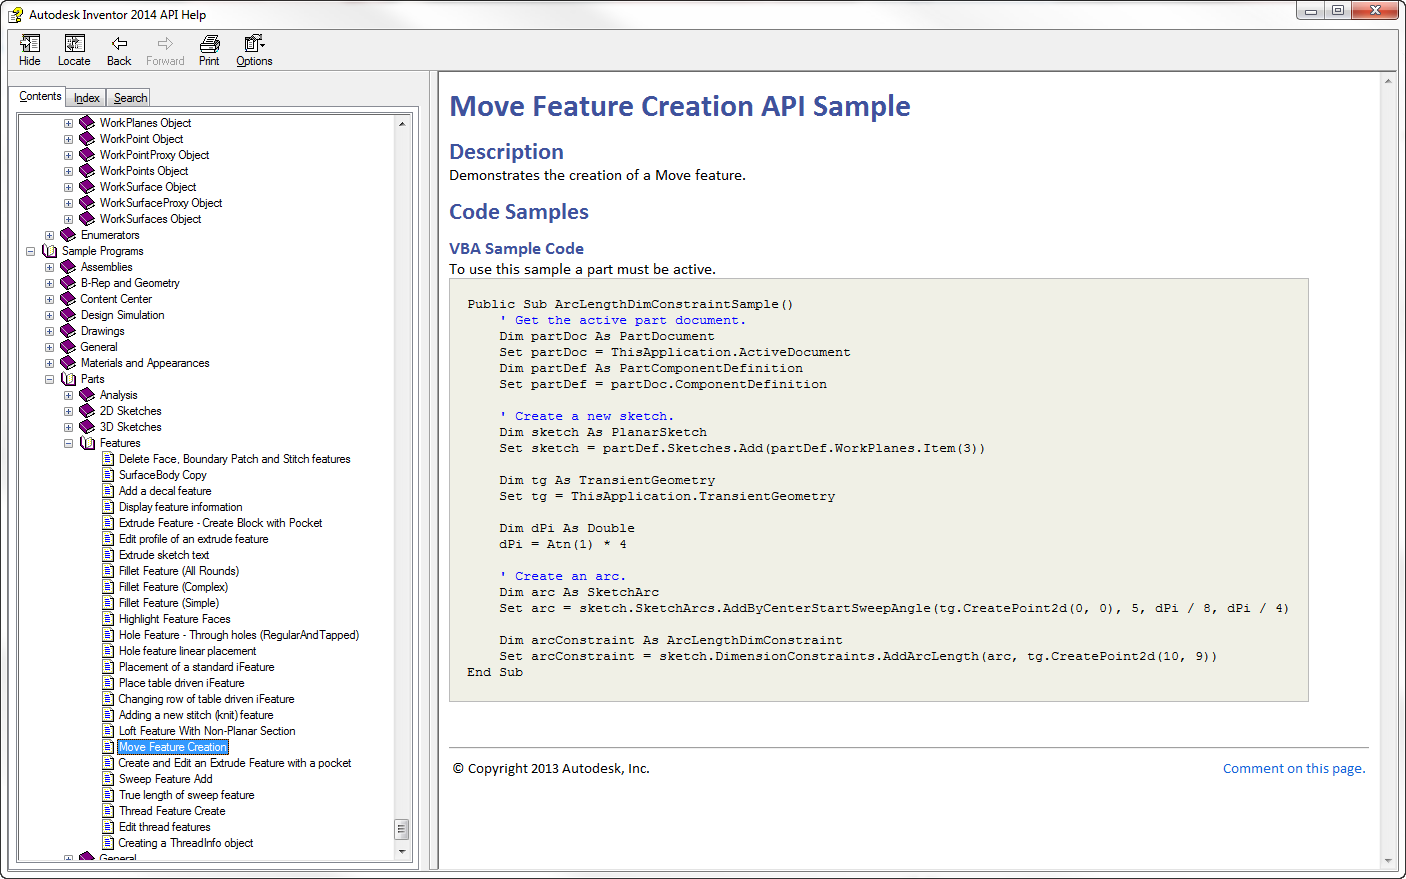Switch to the Contents tab
Image resolution: width=1406 pixels, height=879 pixels.
click(x=40, y=96)
